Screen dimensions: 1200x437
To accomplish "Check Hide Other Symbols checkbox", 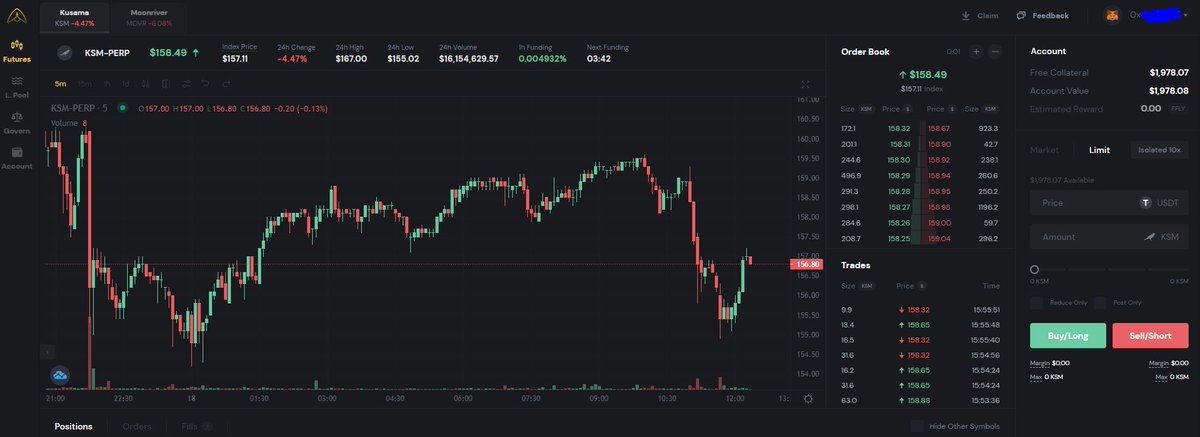I will pos(917,426).
